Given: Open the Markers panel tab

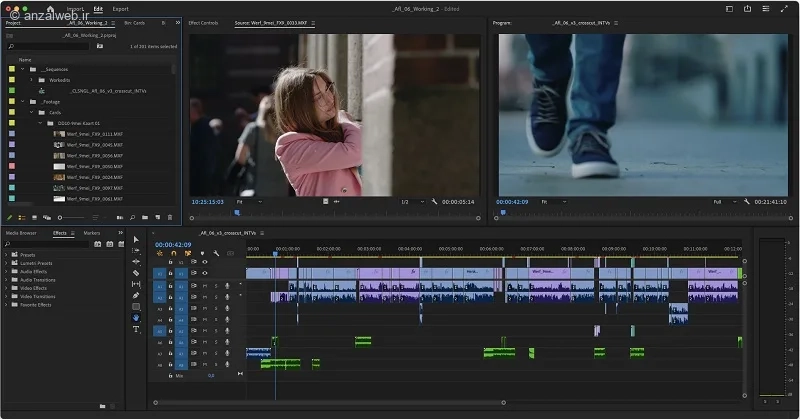Looking at the screenshot, I should pyautogui.click(x=92, y=233).
